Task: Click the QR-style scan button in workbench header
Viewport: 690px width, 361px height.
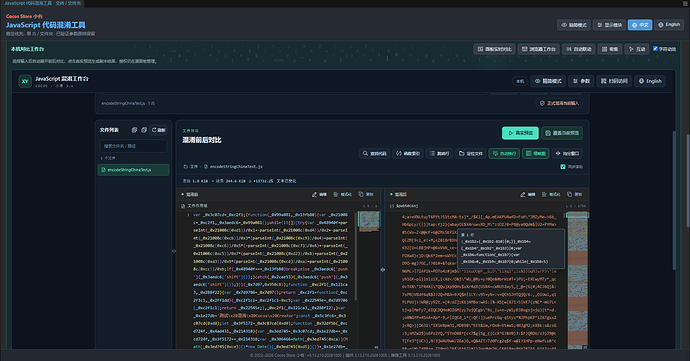Action: point(614,81)
